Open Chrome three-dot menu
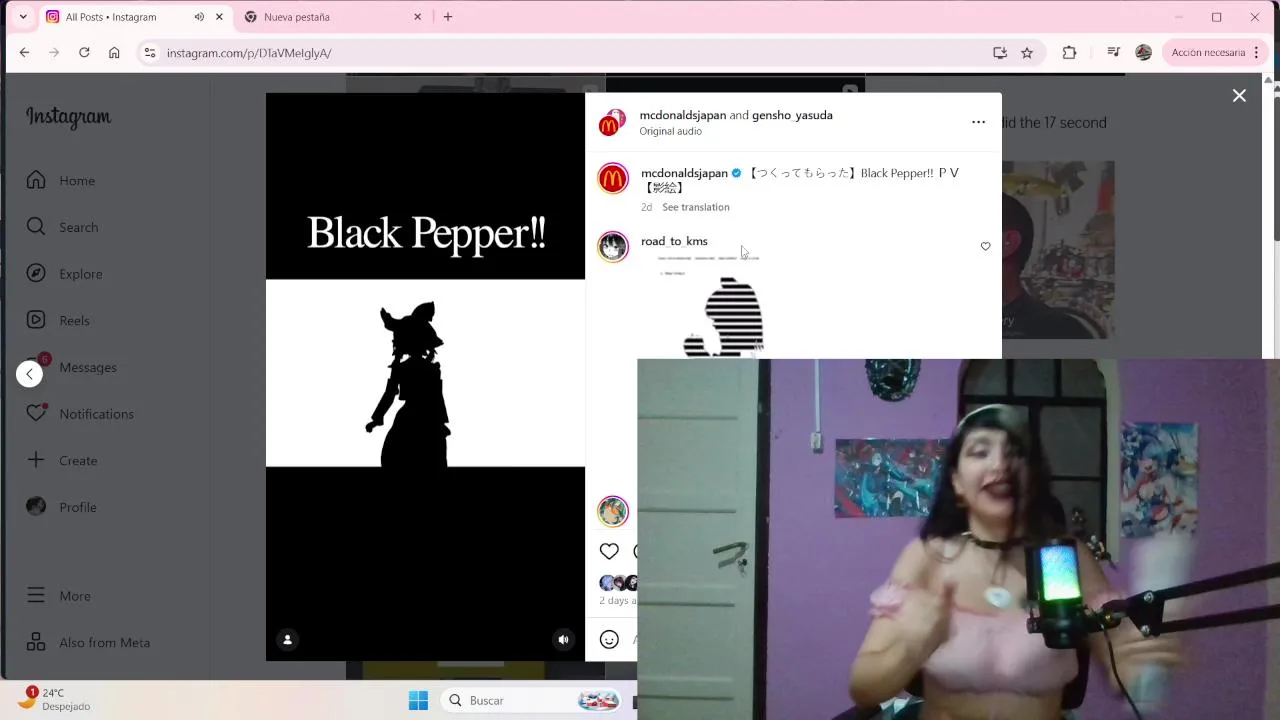Image resolution: width=1280 pixels, height=720 pixels. [x=1256, y=53]
